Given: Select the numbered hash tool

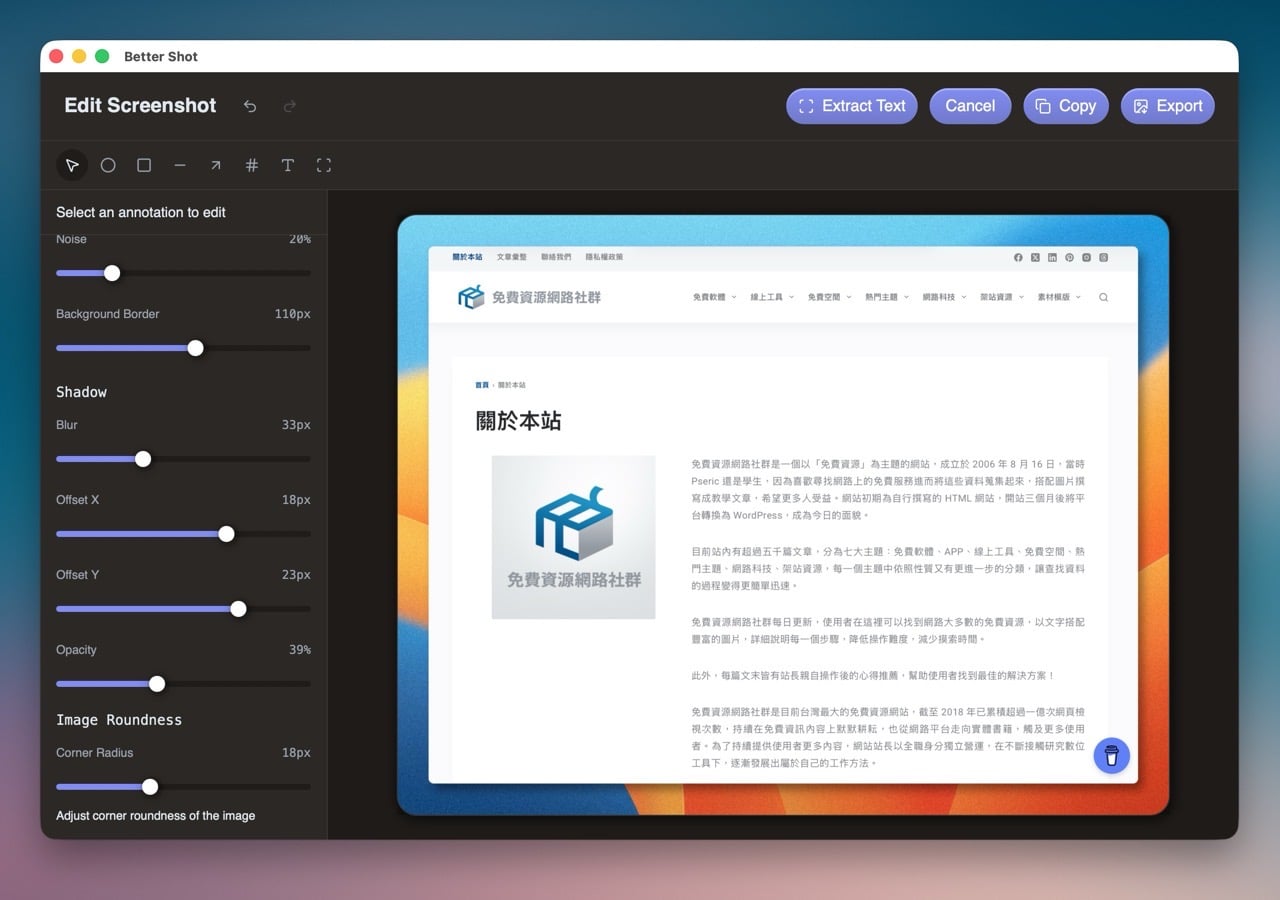Looking at the screenshot, I should click(252, 165).
